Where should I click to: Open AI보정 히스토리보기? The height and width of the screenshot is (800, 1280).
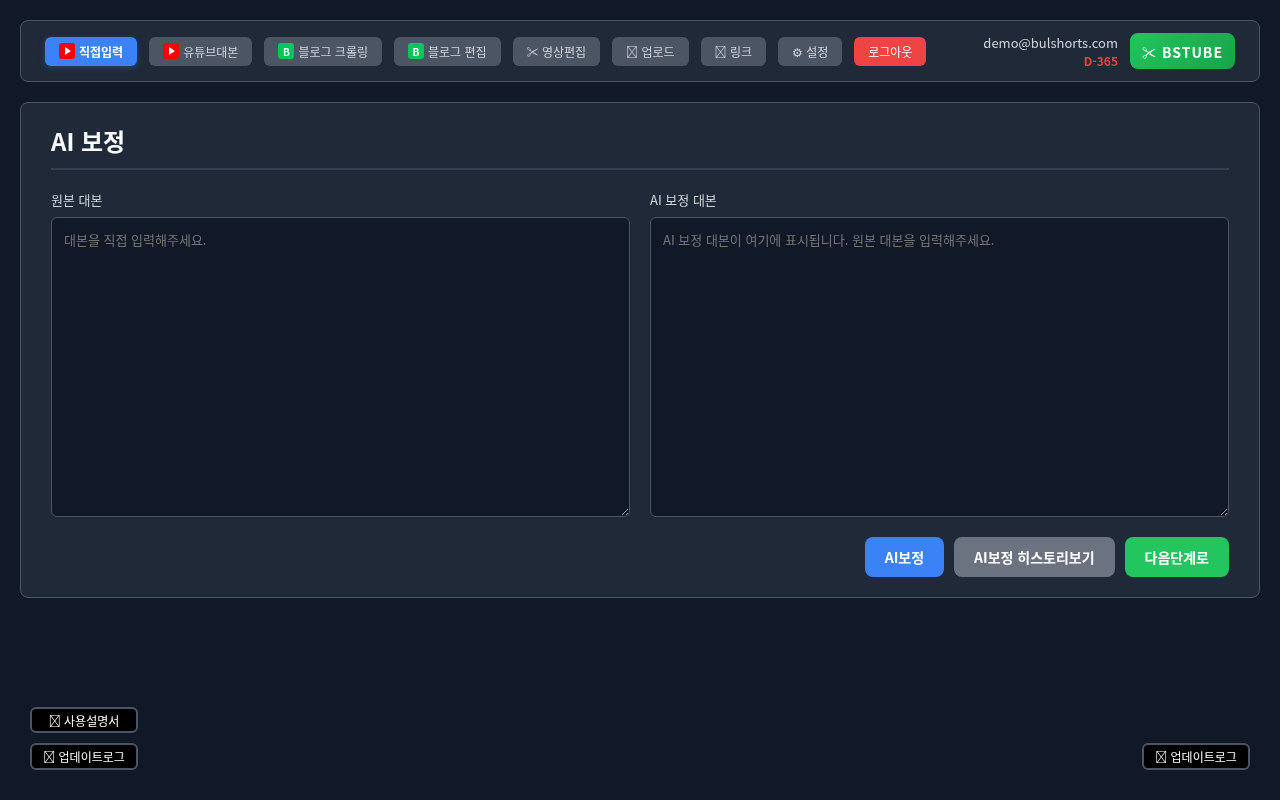coord(1034,557)
